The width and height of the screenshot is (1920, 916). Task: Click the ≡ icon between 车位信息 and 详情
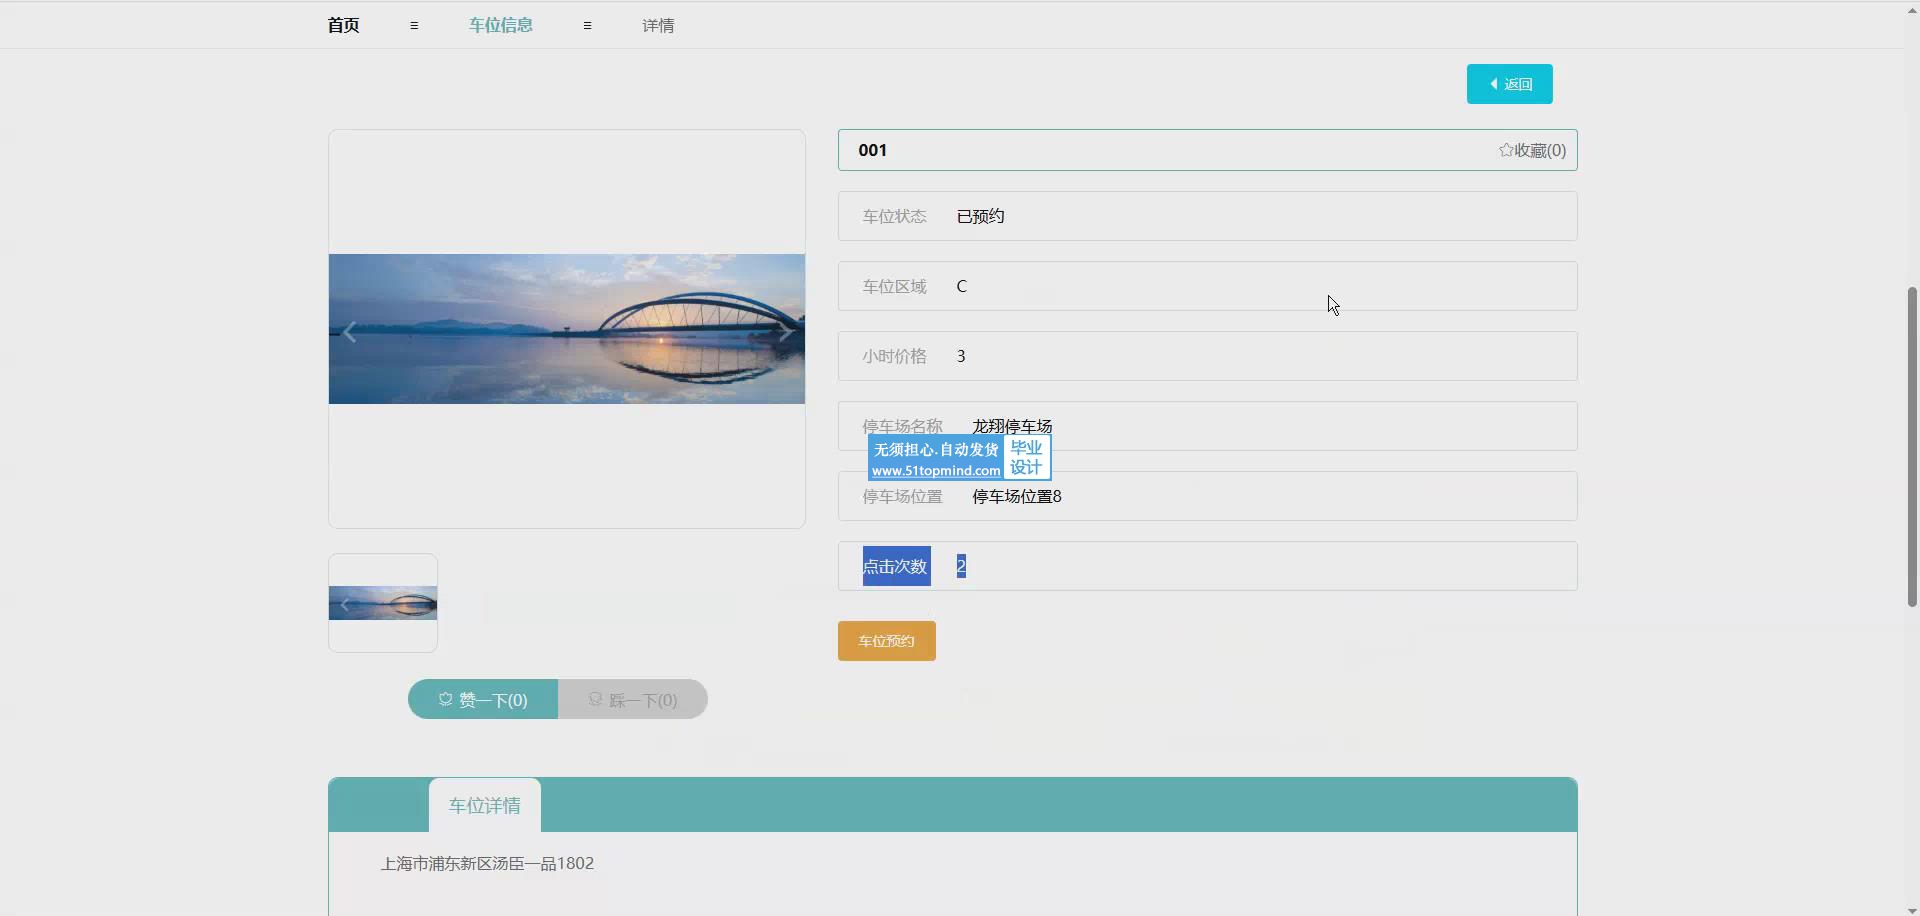pos(587,26)
